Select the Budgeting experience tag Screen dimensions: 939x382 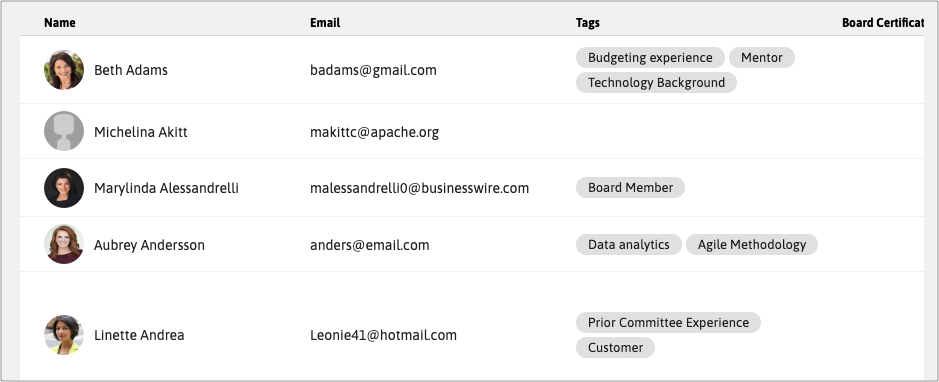650,57
